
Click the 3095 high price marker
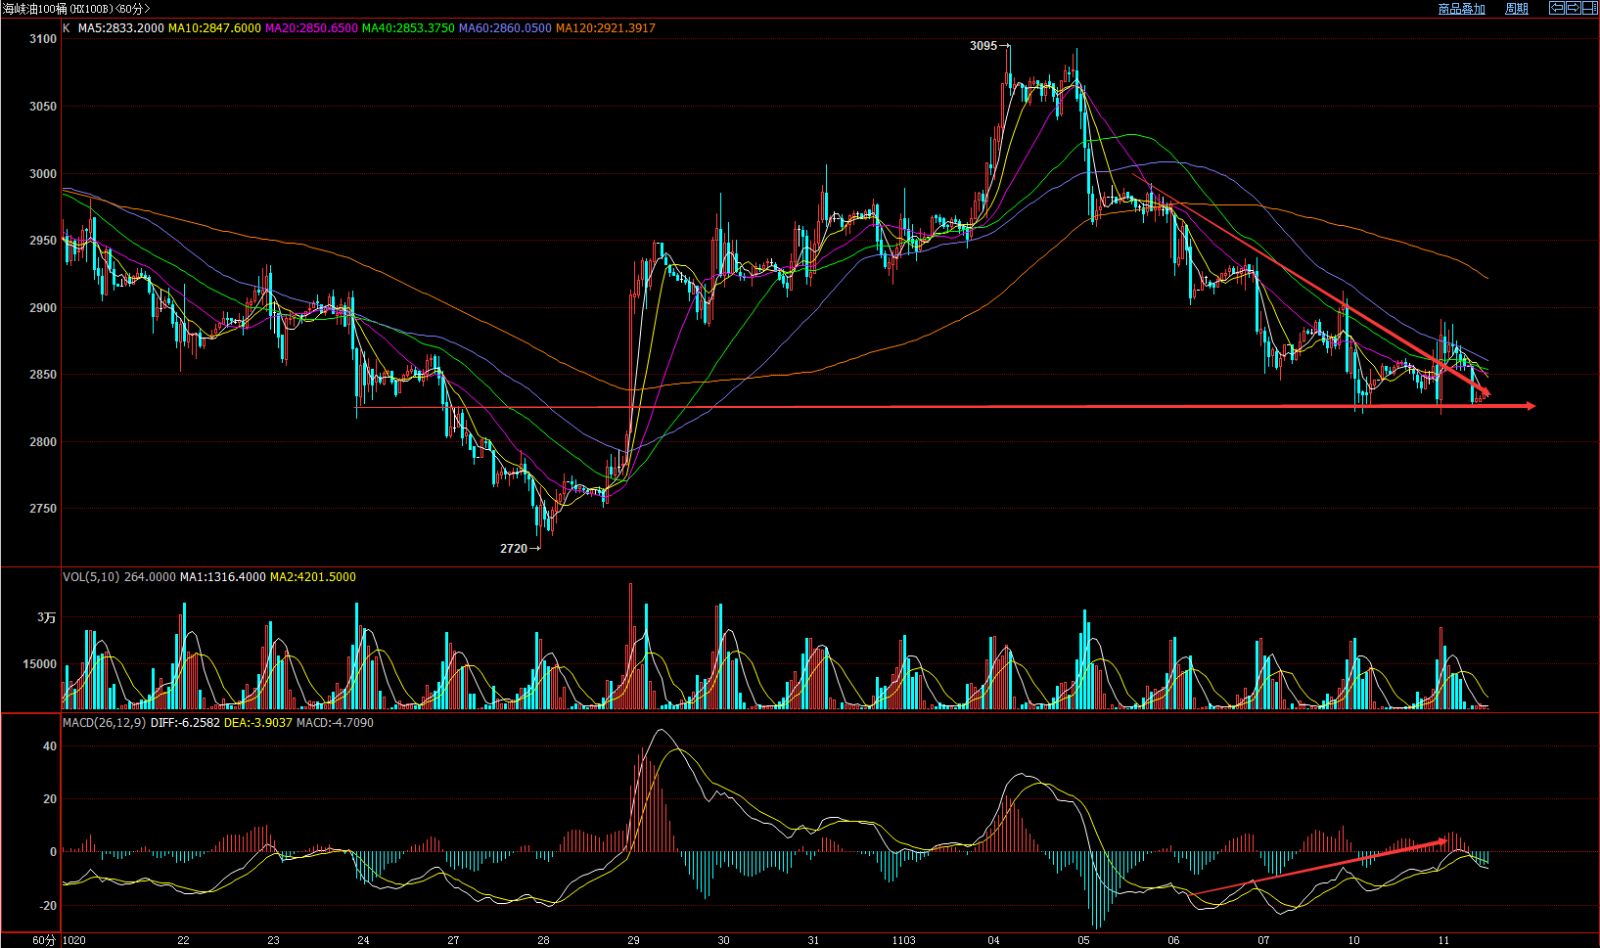[984, 46]
